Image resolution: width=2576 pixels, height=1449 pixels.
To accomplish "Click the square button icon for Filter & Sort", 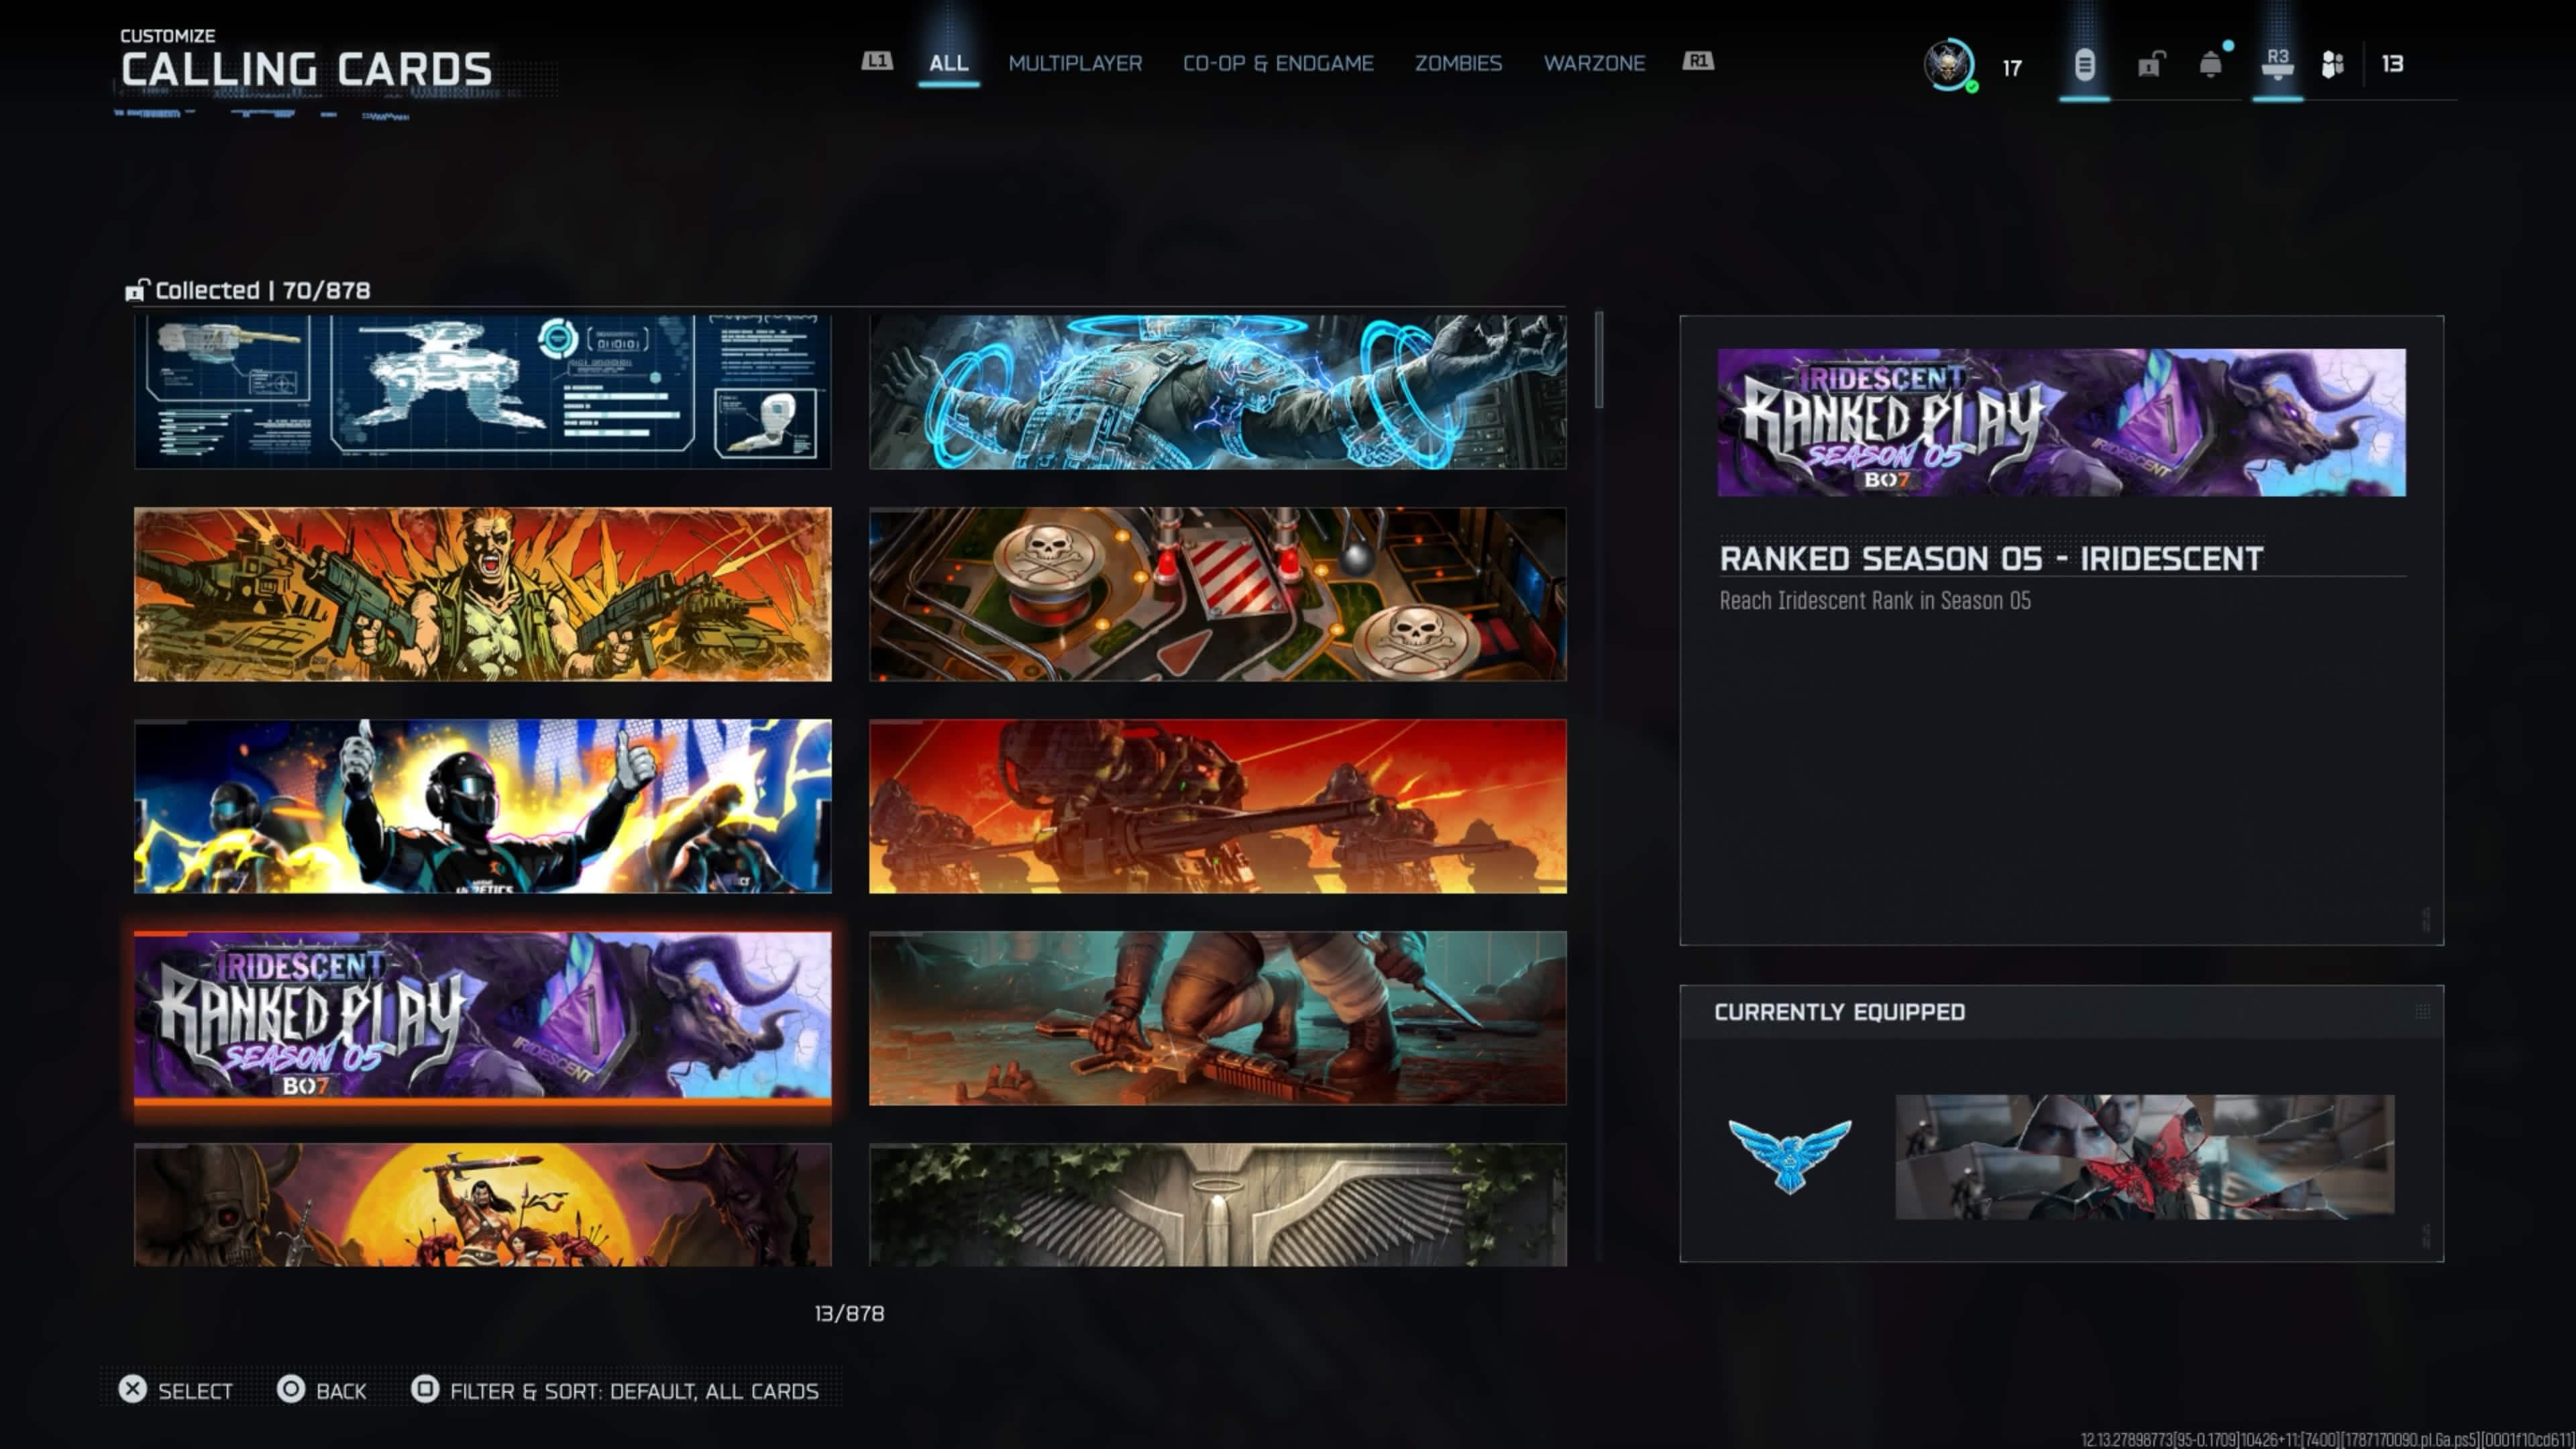I will [425, 1389].
